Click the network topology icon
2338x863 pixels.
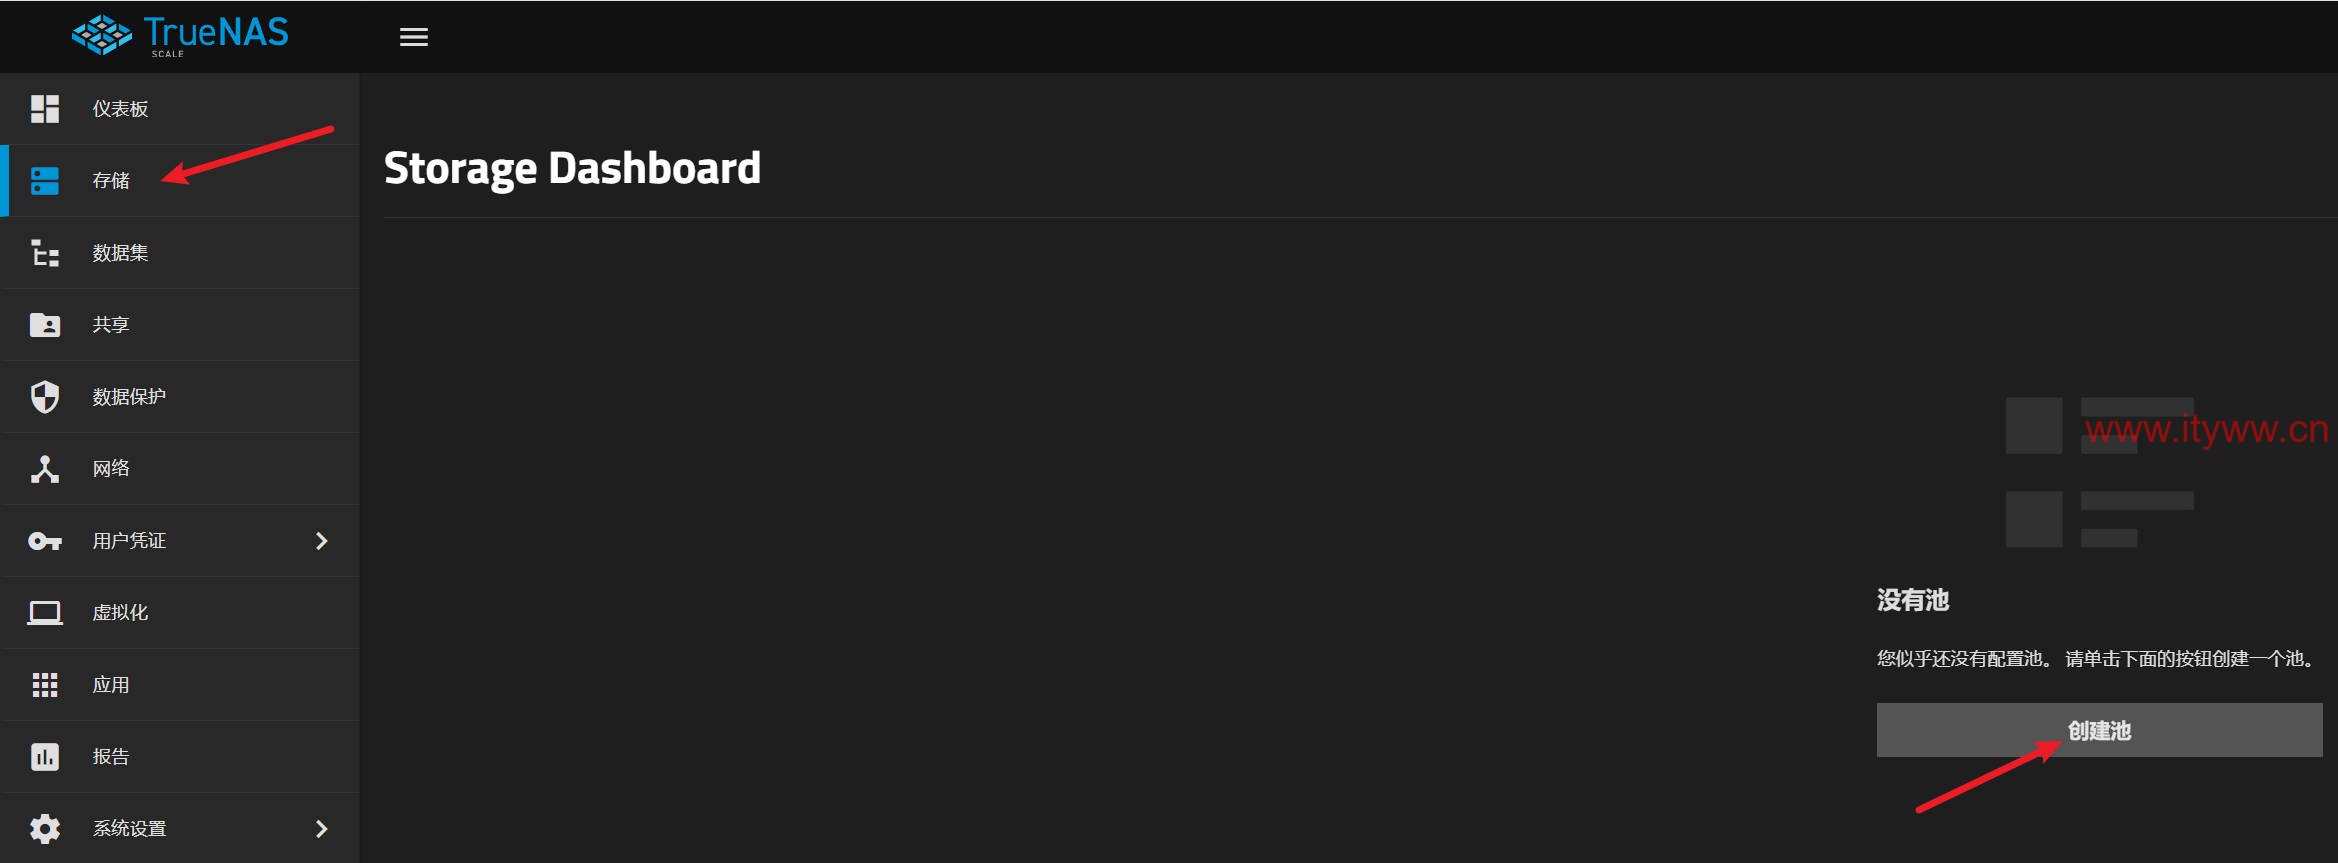tap(45, 469)
